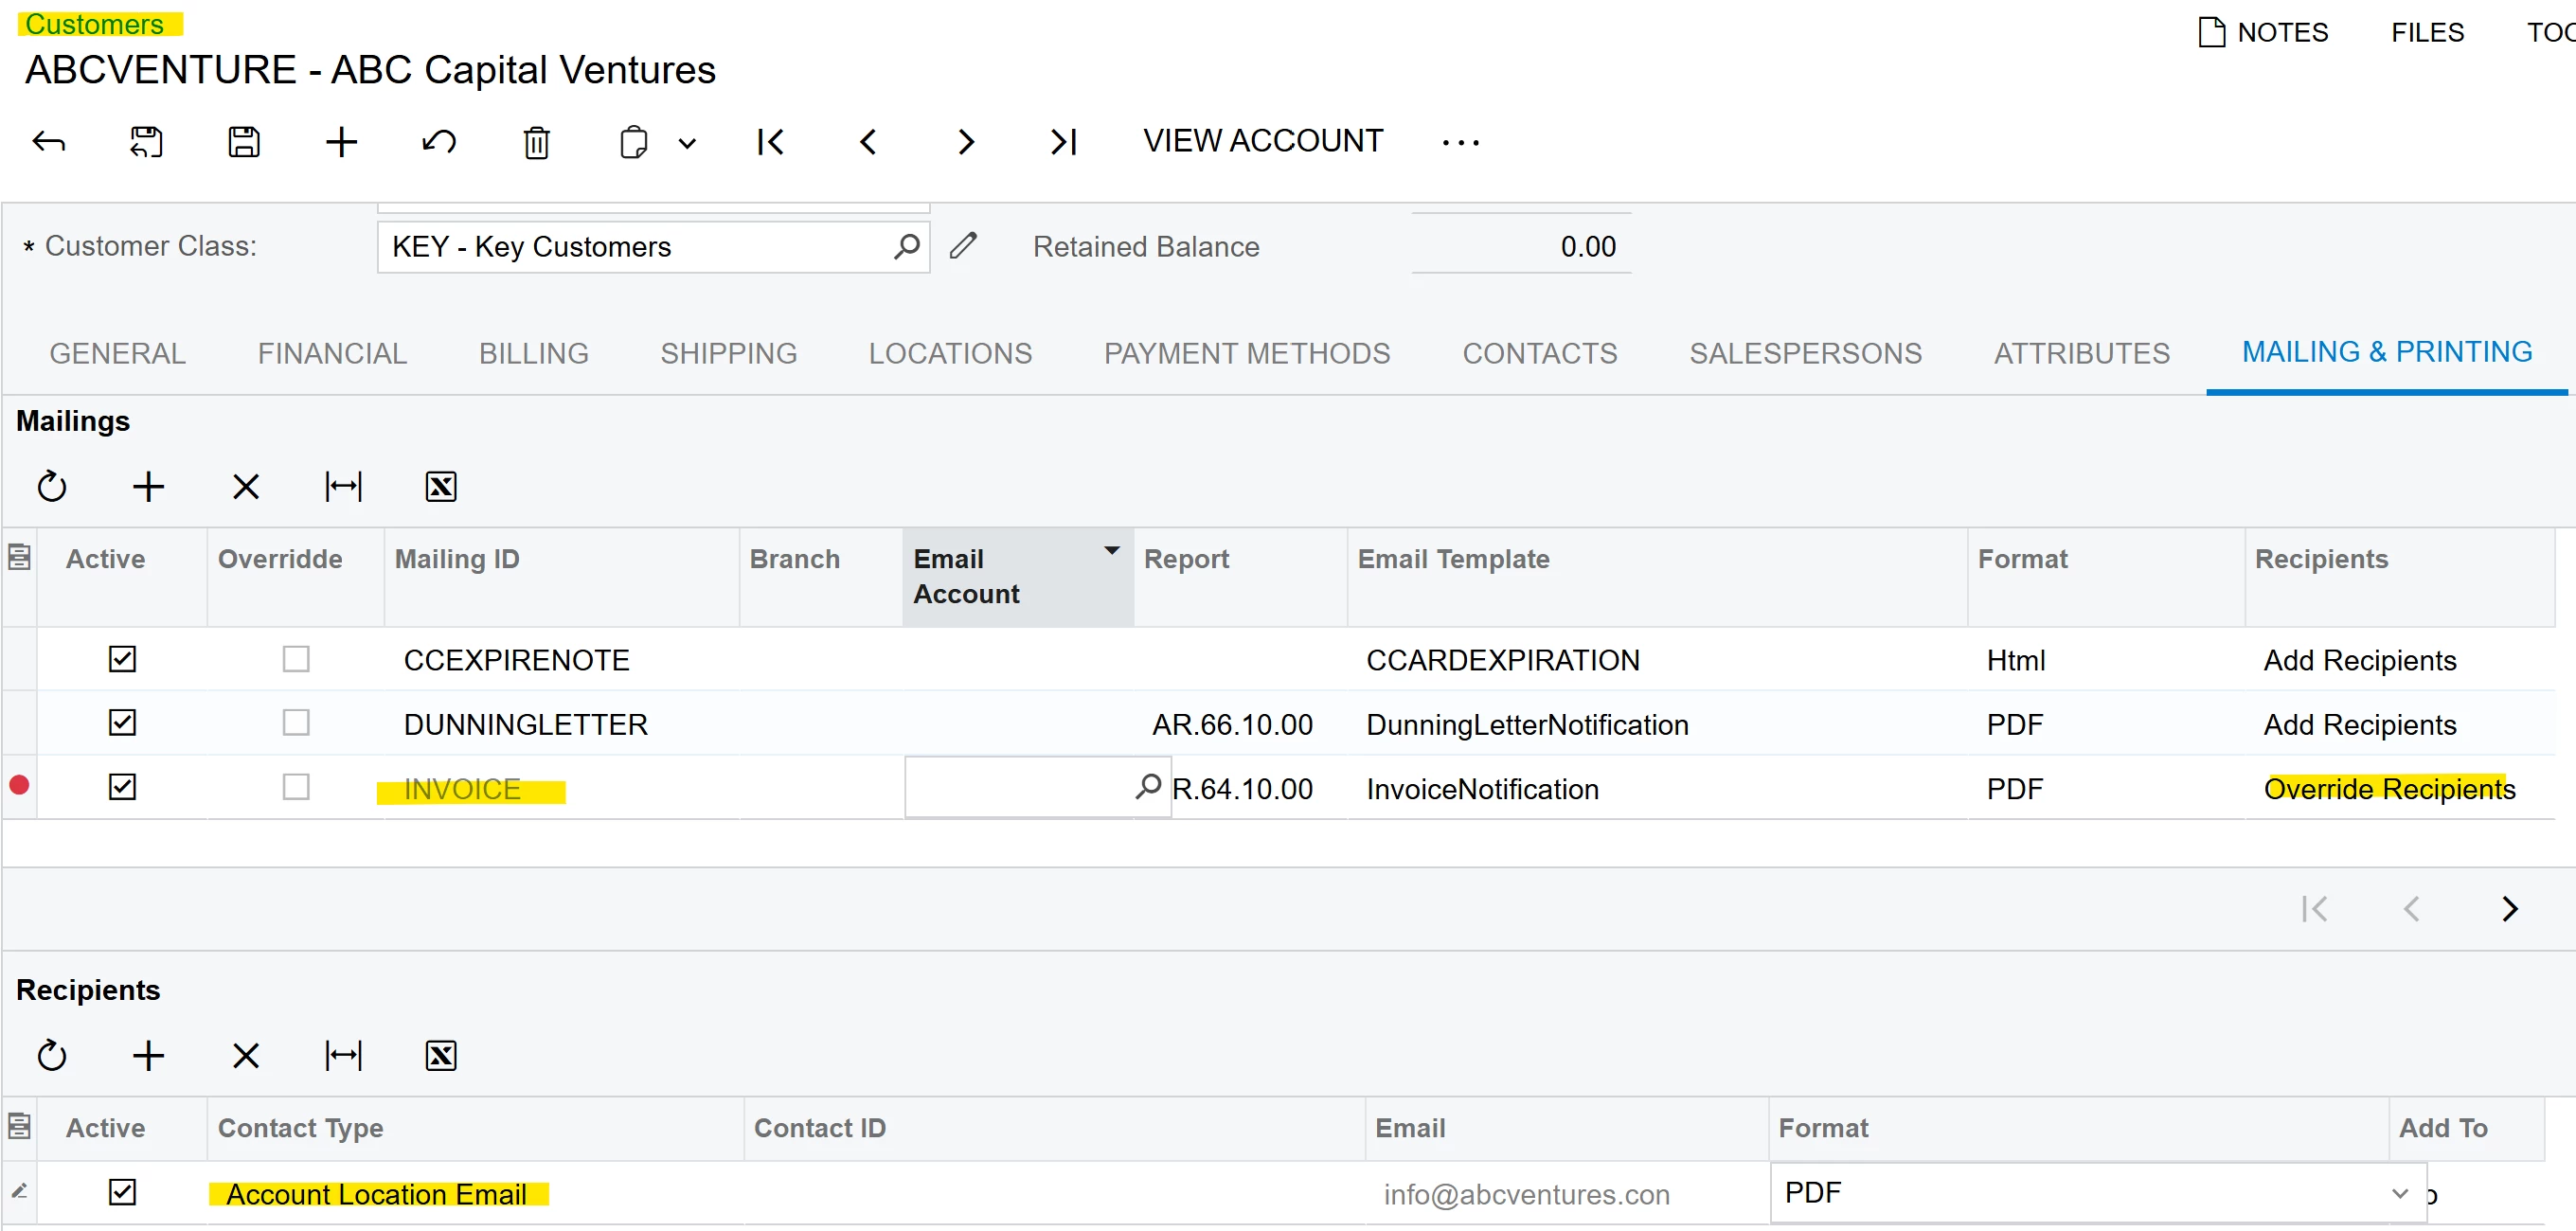
Task: Open the PDF Format dropdown in Recipients
Action: (x=2399, y=1193)
